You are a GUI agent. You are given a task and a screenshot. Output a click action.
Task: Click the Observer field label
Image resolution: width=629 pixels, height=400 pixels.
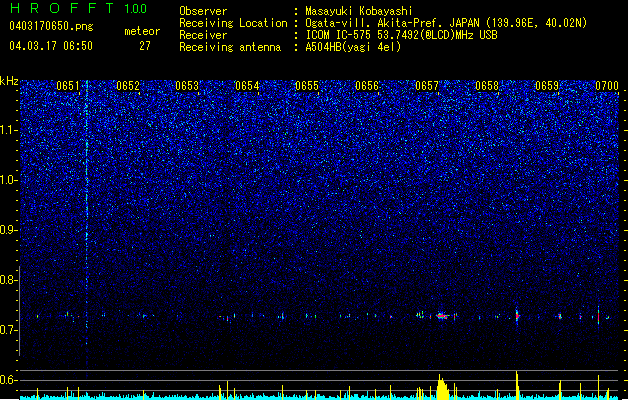click(203, 11)
